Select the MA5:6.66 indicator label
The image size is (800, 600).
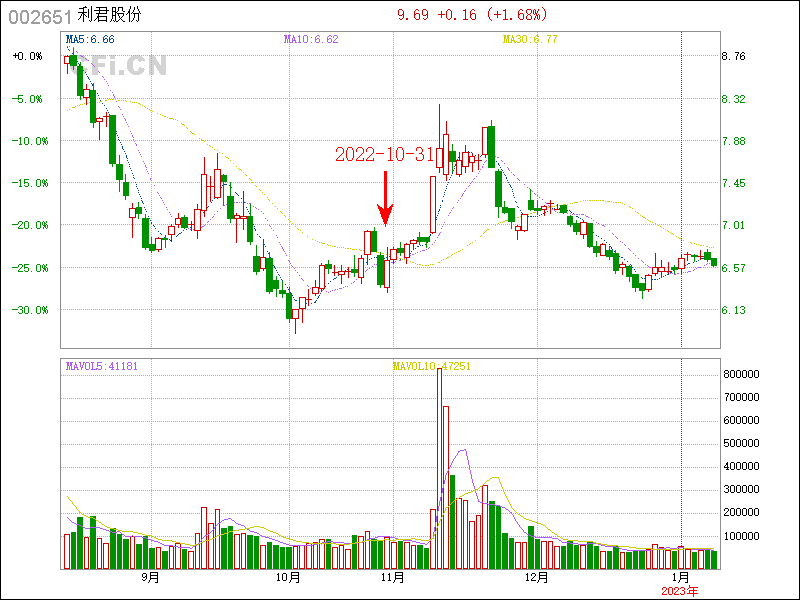click(x=90, y=39)
